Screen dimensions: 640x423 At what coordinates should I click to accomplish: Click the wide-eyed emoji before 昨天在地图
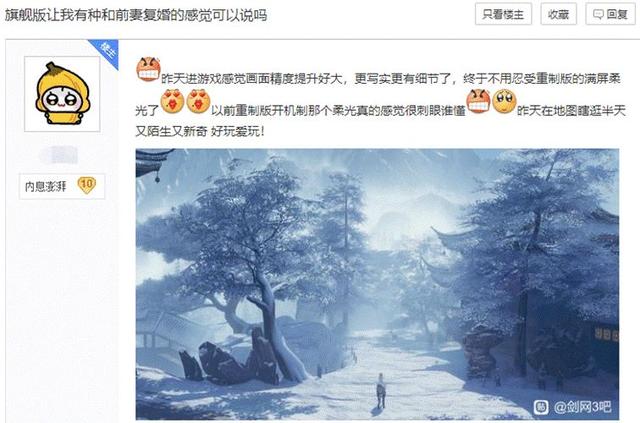coord(504,102)
